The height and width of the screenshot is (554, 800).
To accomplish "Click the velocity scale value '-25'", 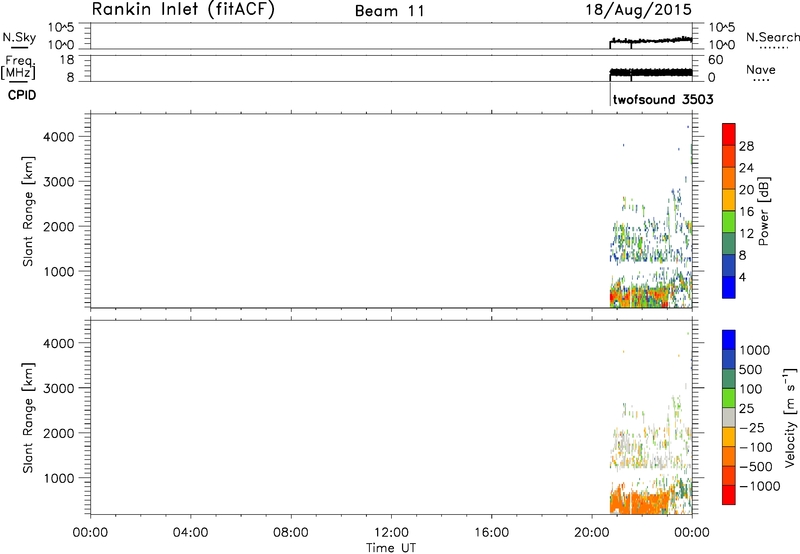I will pyautogui.click(x=752, y=428).
